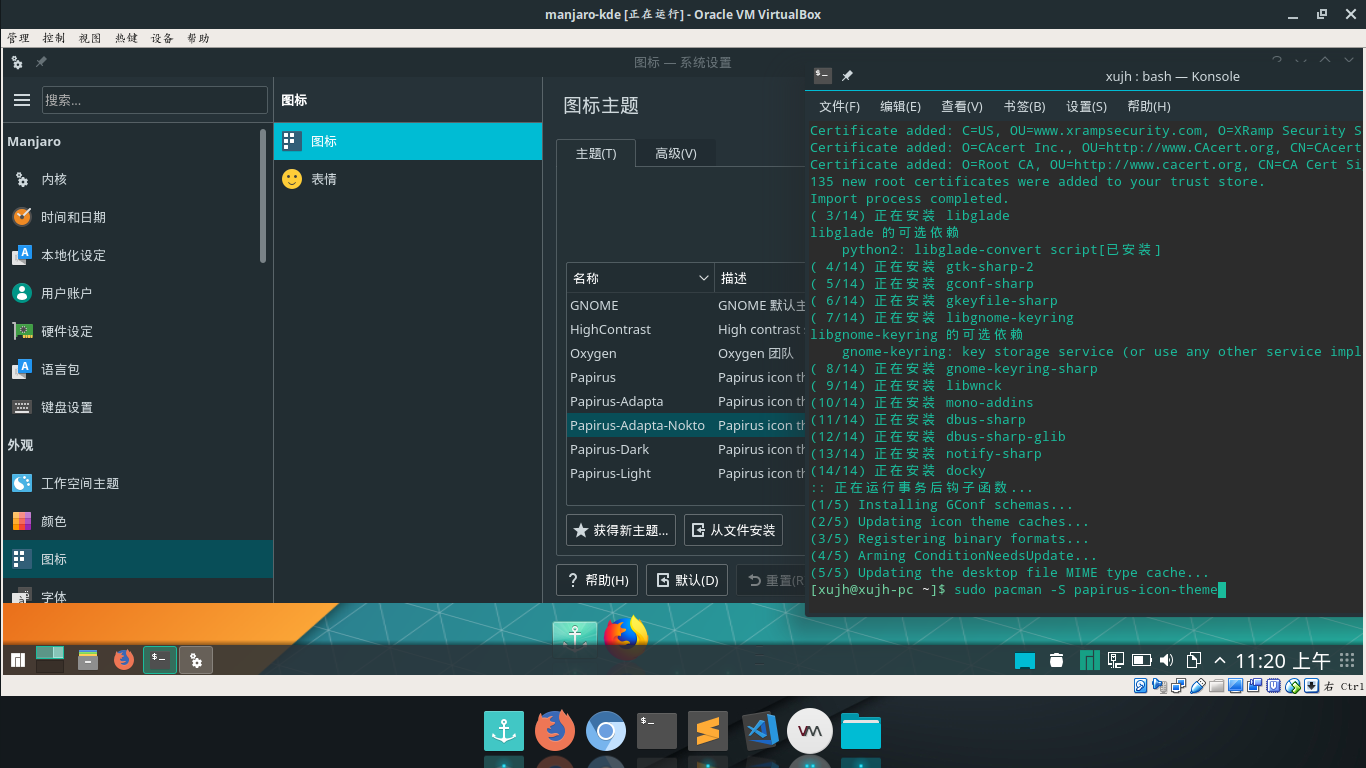Open 颜色 settings in the sidebar
1366x768 pixels.
[x=136, y=522]
